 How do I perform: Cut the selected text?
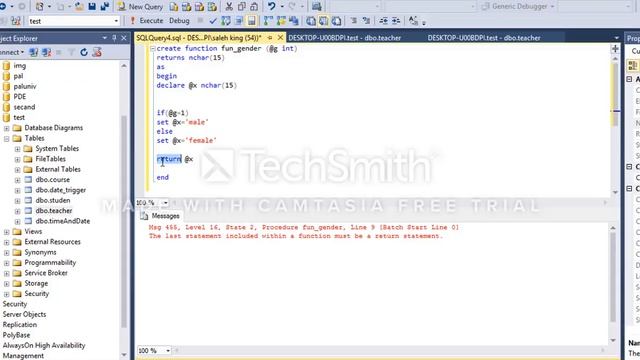point(229,7)
